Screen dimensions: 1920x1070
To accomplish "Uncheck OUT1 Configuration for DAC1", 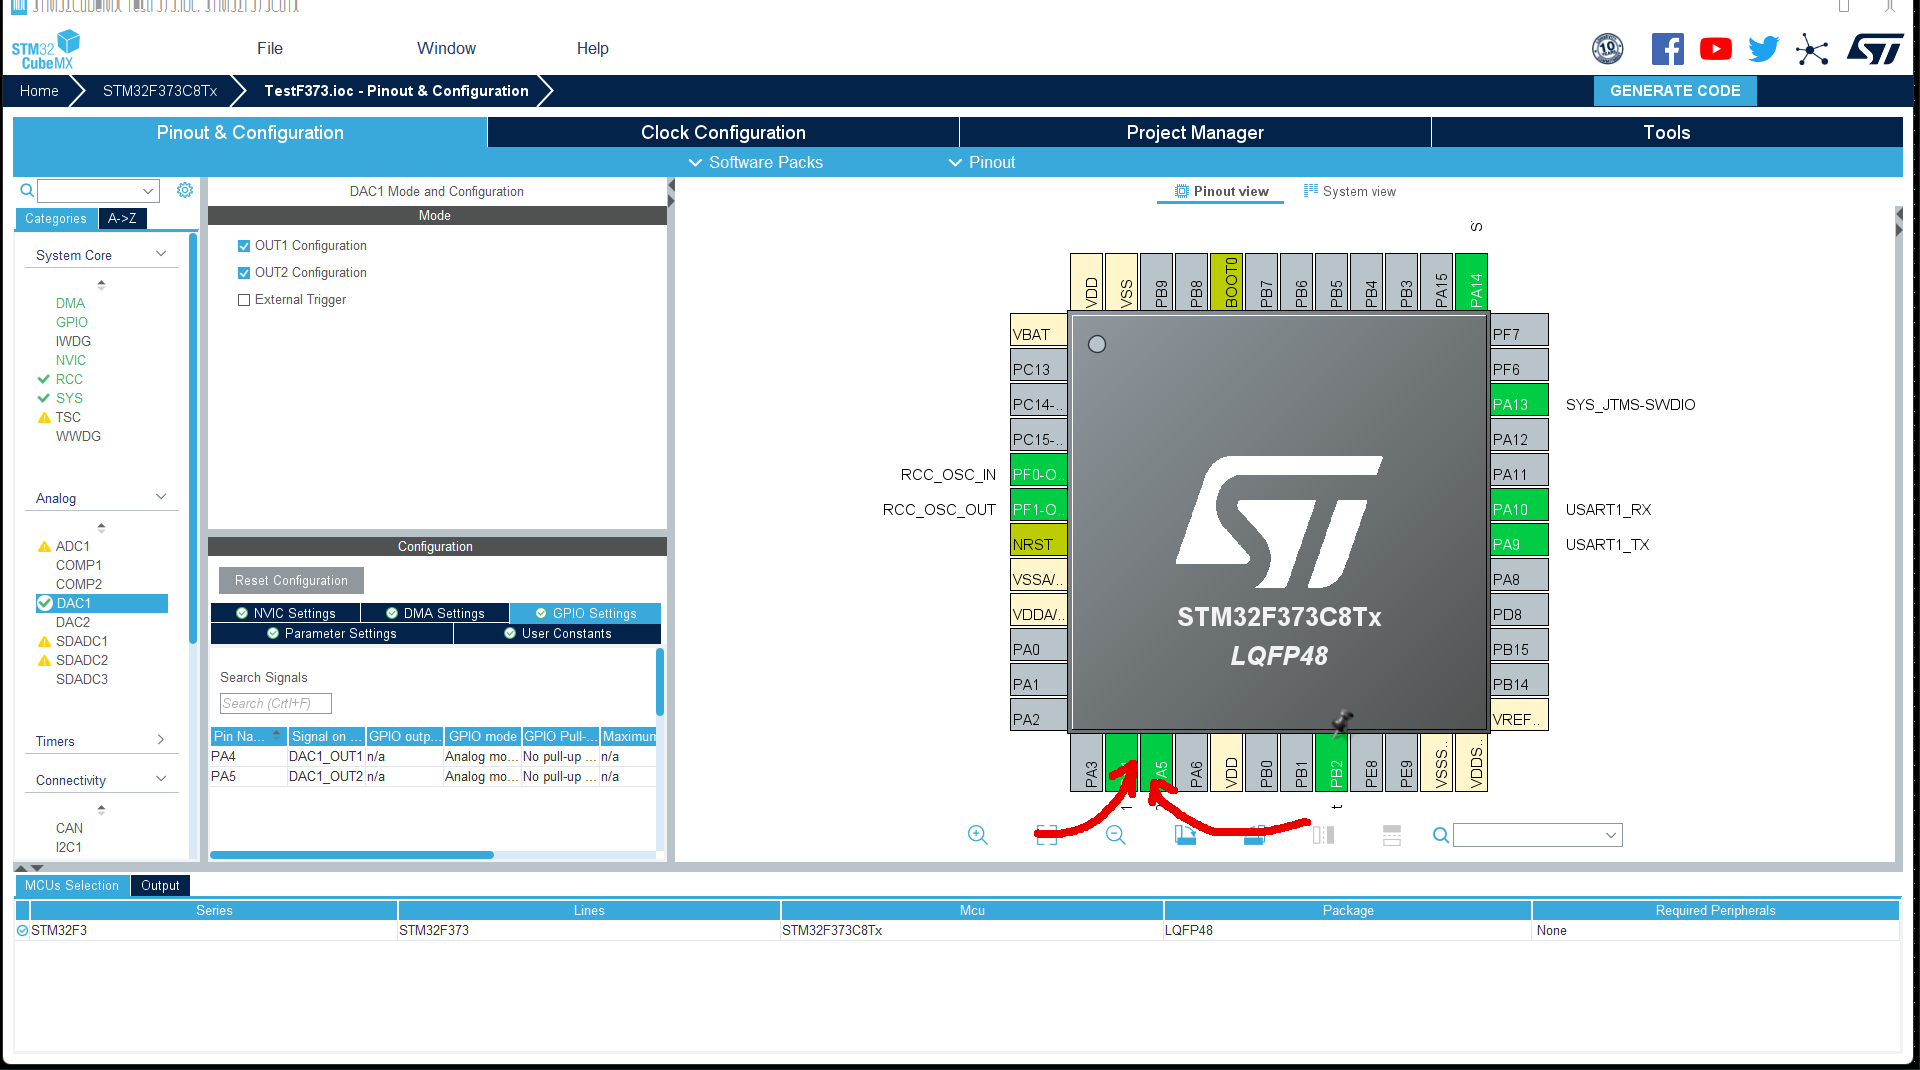I will (x=243, y=245).
